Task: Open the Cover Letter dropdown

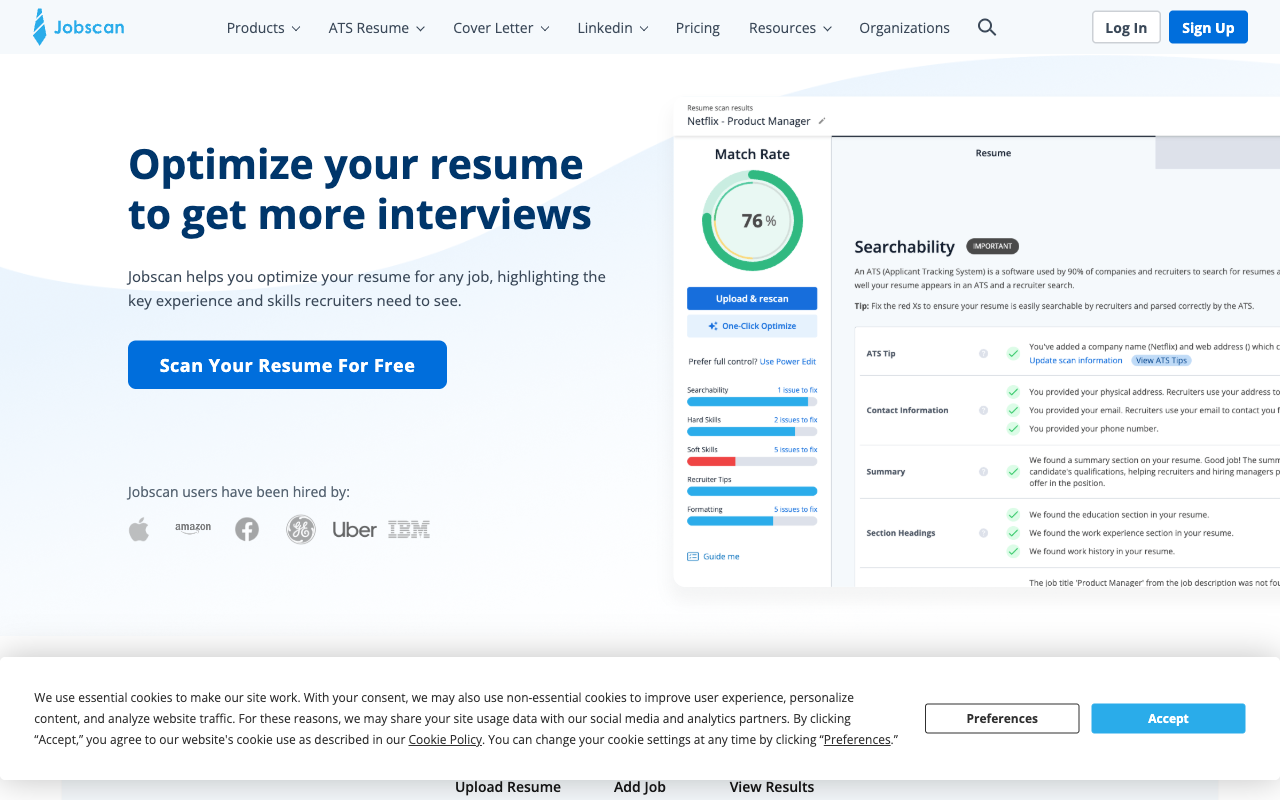Action: (502, 28)
